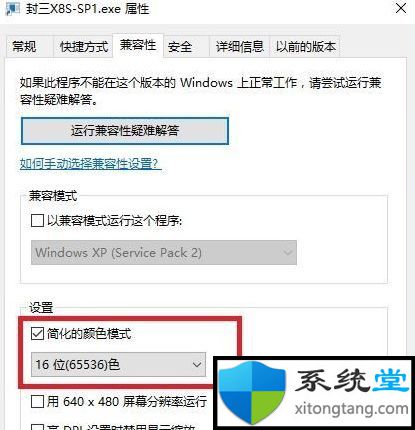Click the xitongtang.com watermark text

351,409
